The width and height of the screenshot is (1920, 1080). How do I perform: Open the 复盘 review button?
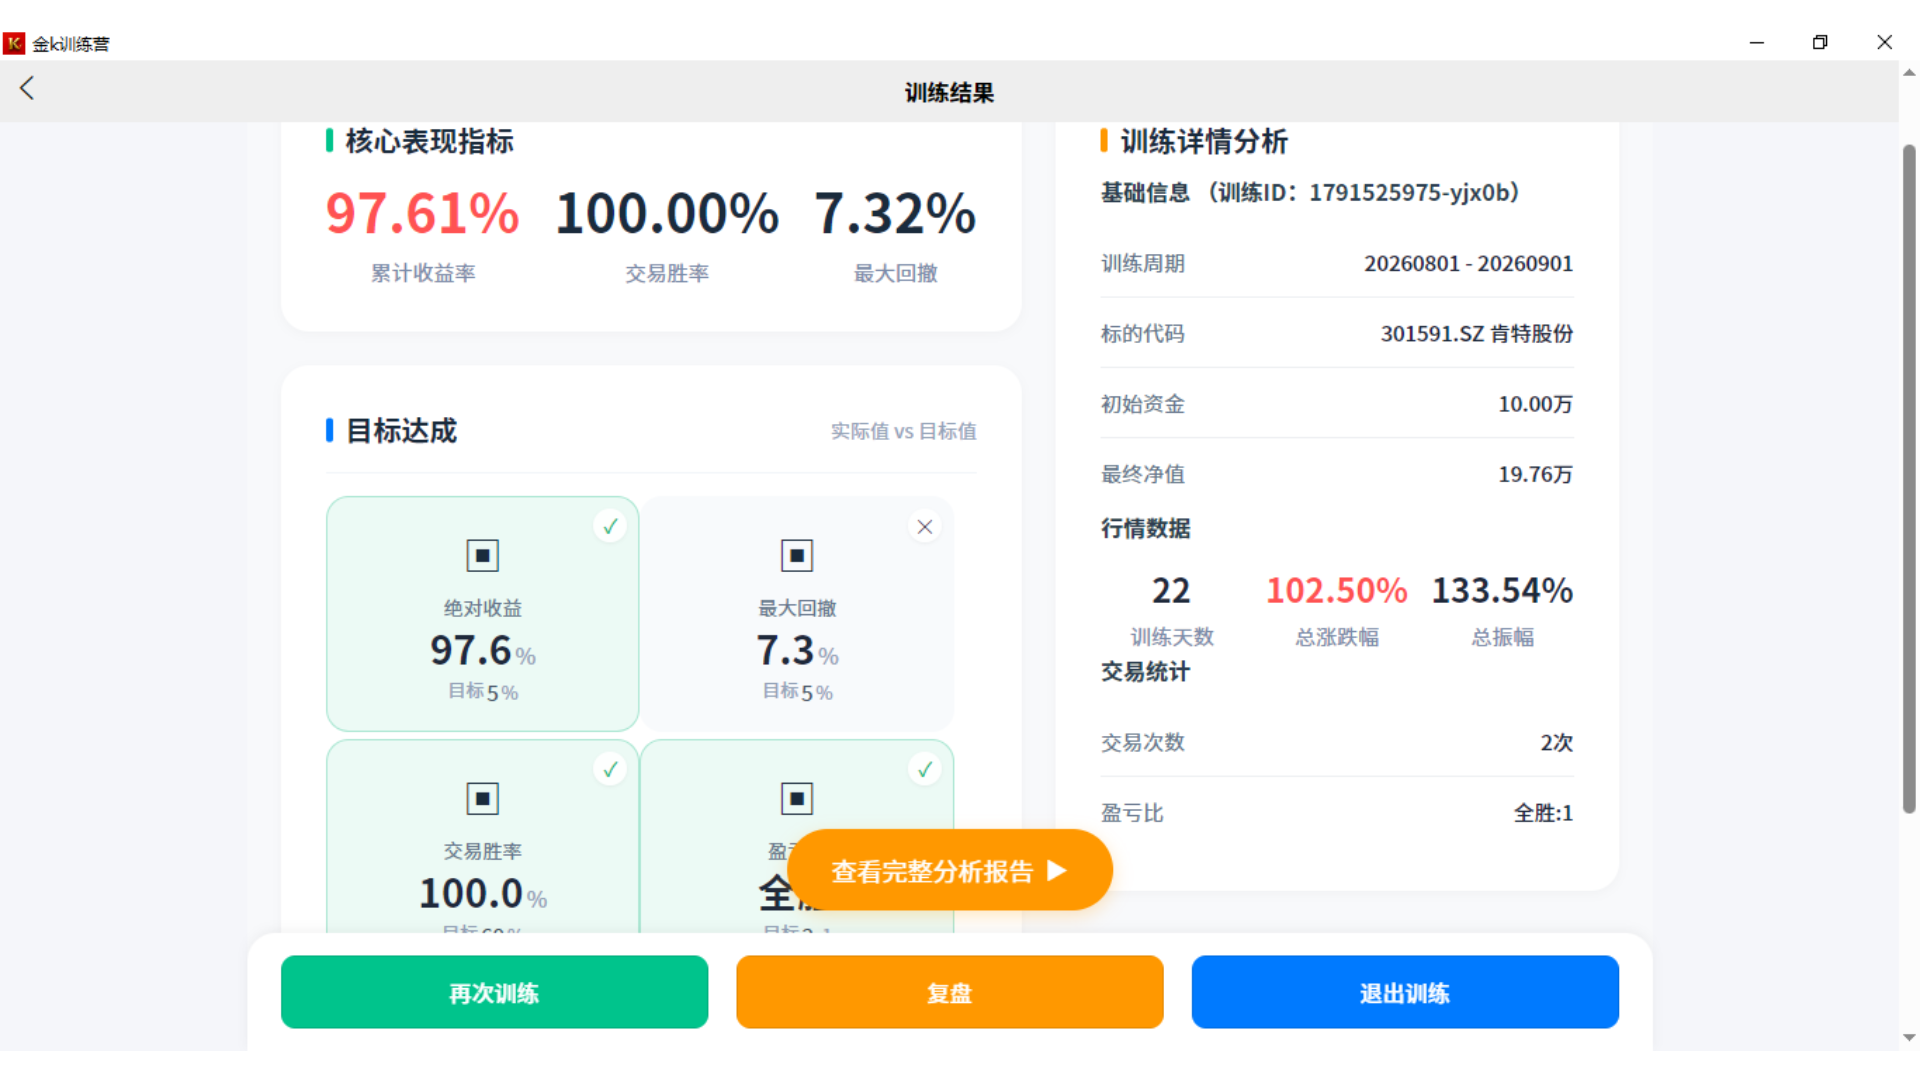coord(949,992)
